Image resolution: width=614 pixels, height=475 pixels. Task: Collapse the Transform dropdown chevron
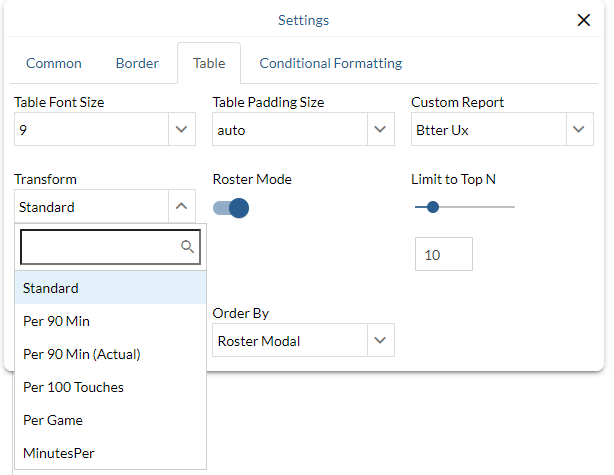click(181, 207)
